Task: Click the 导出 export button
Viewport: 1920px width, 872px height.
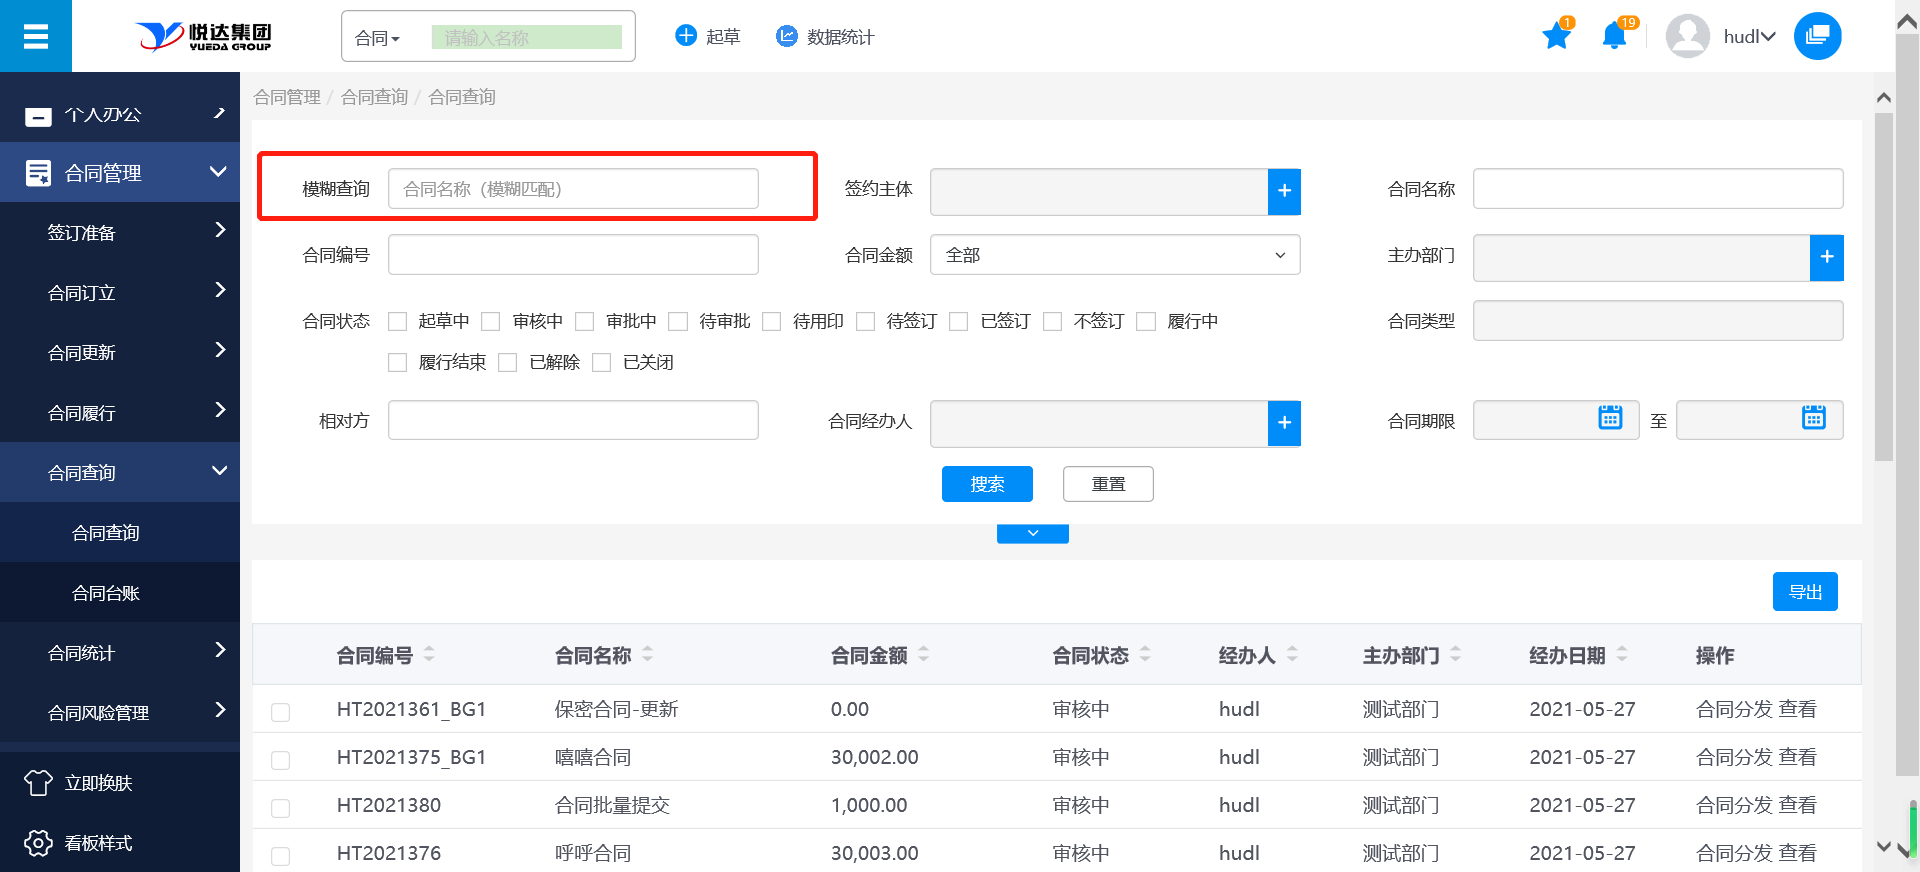Action: [x=1804, y=592]
